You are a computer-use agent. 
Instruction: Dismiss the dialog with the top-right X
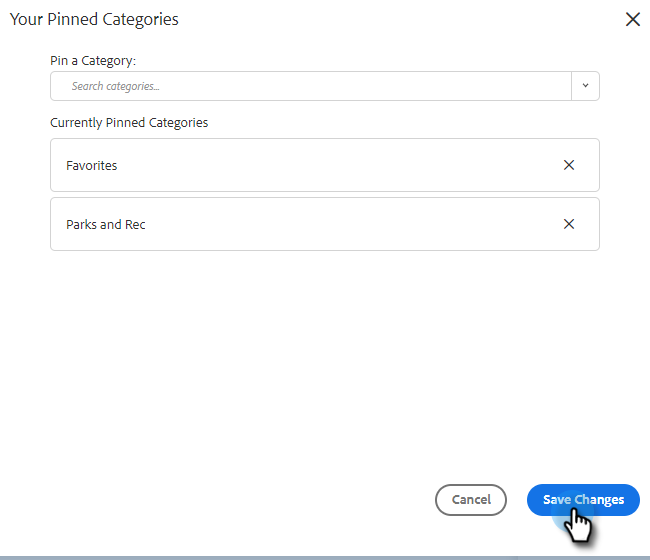[632, 19]
